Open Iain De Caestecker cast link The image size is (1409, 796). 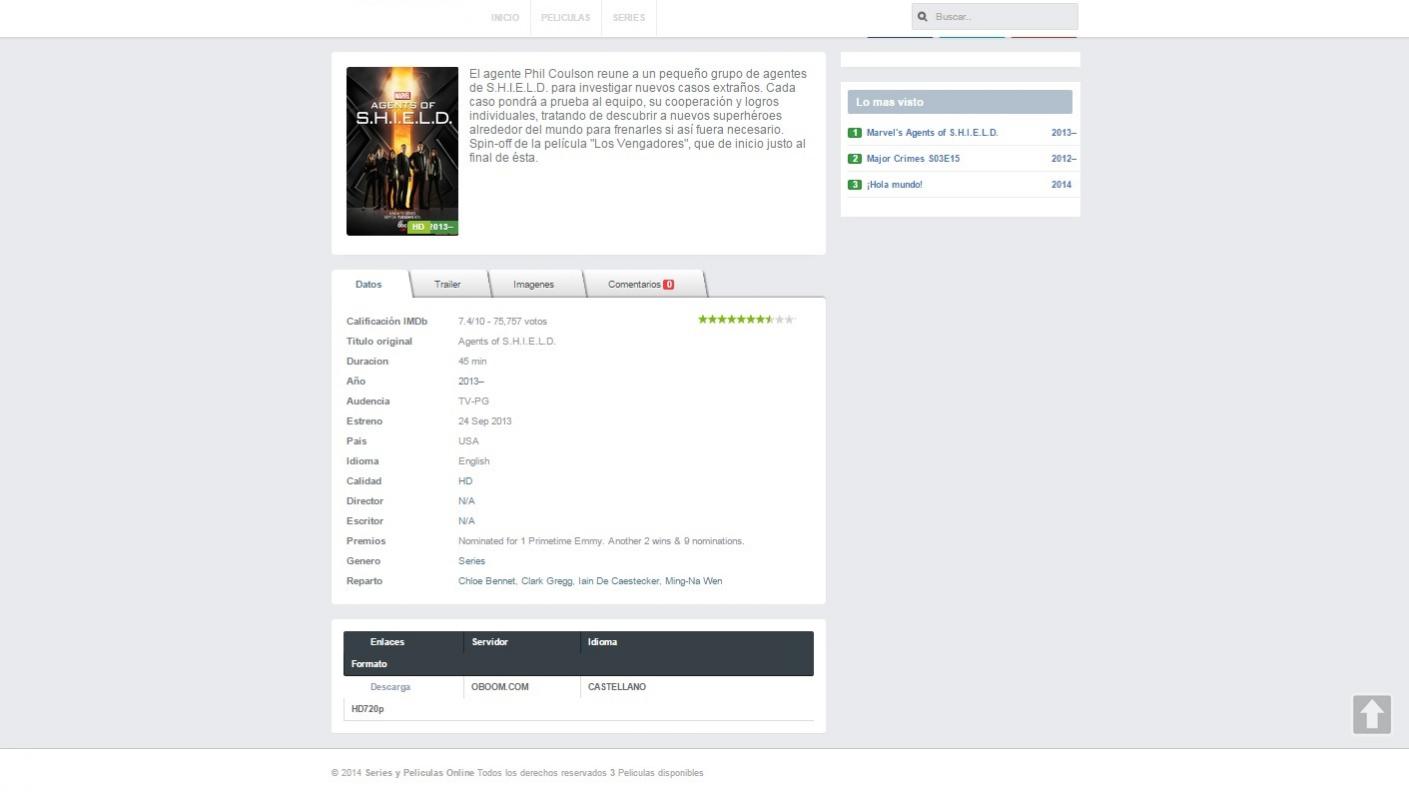618,581
